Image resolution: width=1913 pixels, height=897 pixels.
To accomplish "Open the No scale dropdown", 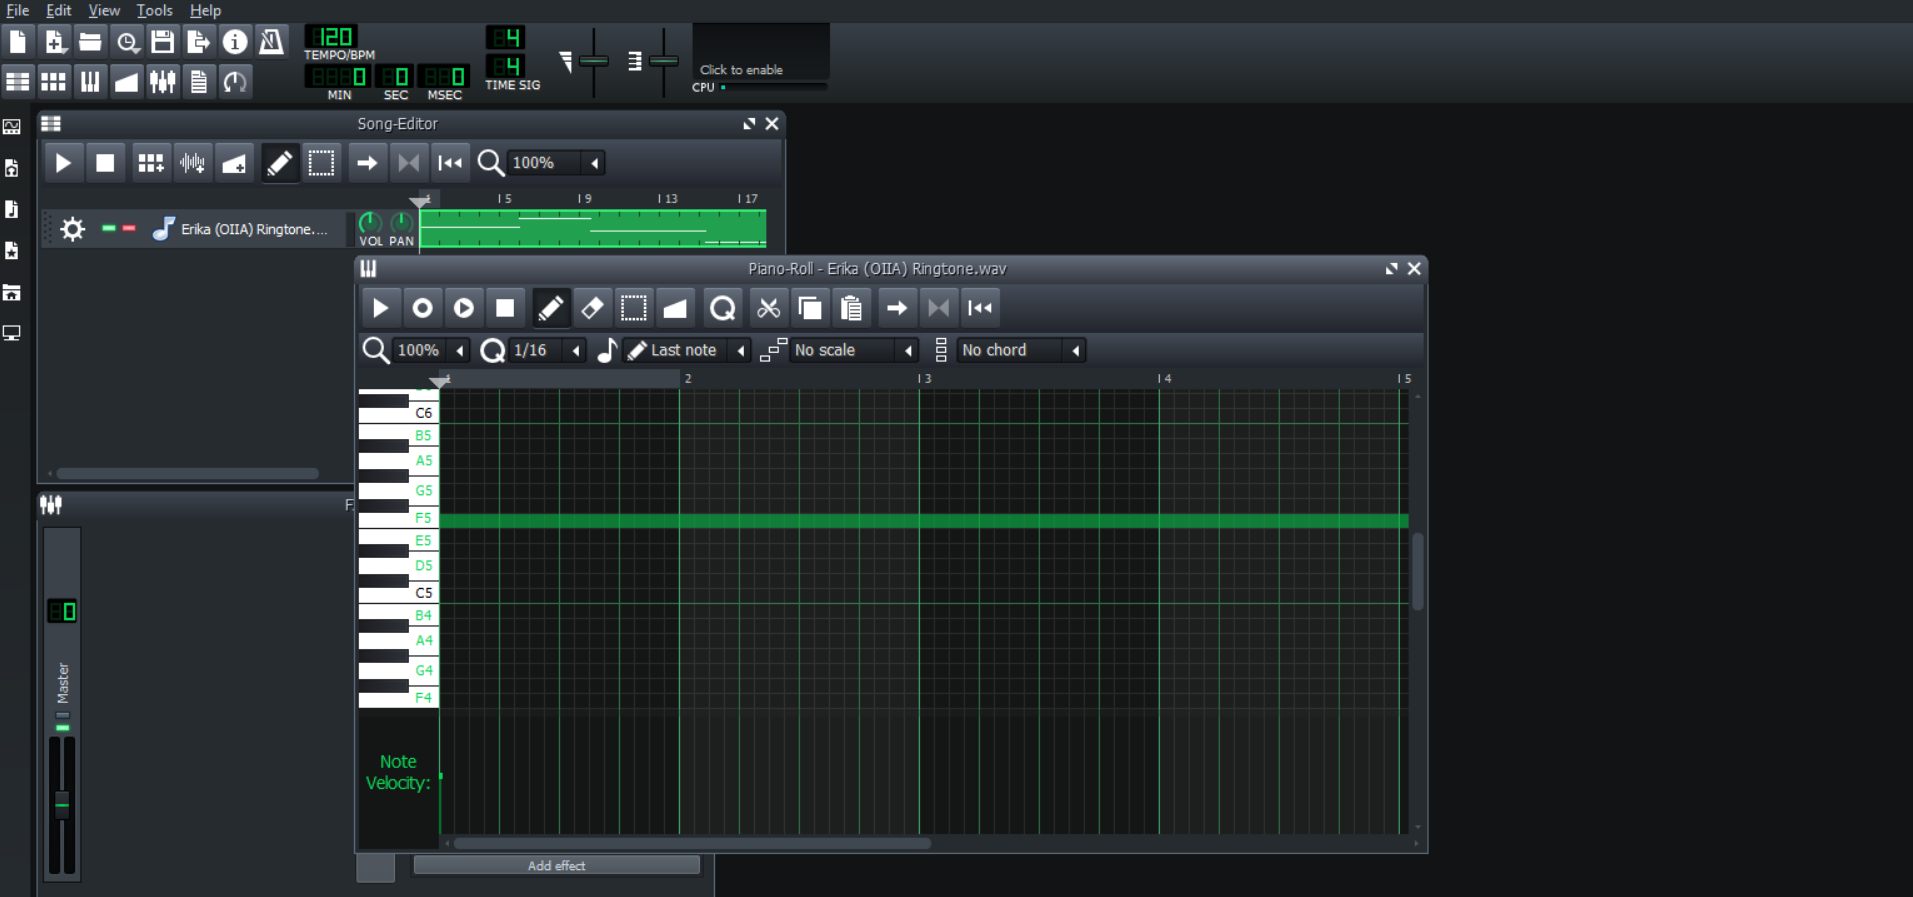I will coord(851,350).
